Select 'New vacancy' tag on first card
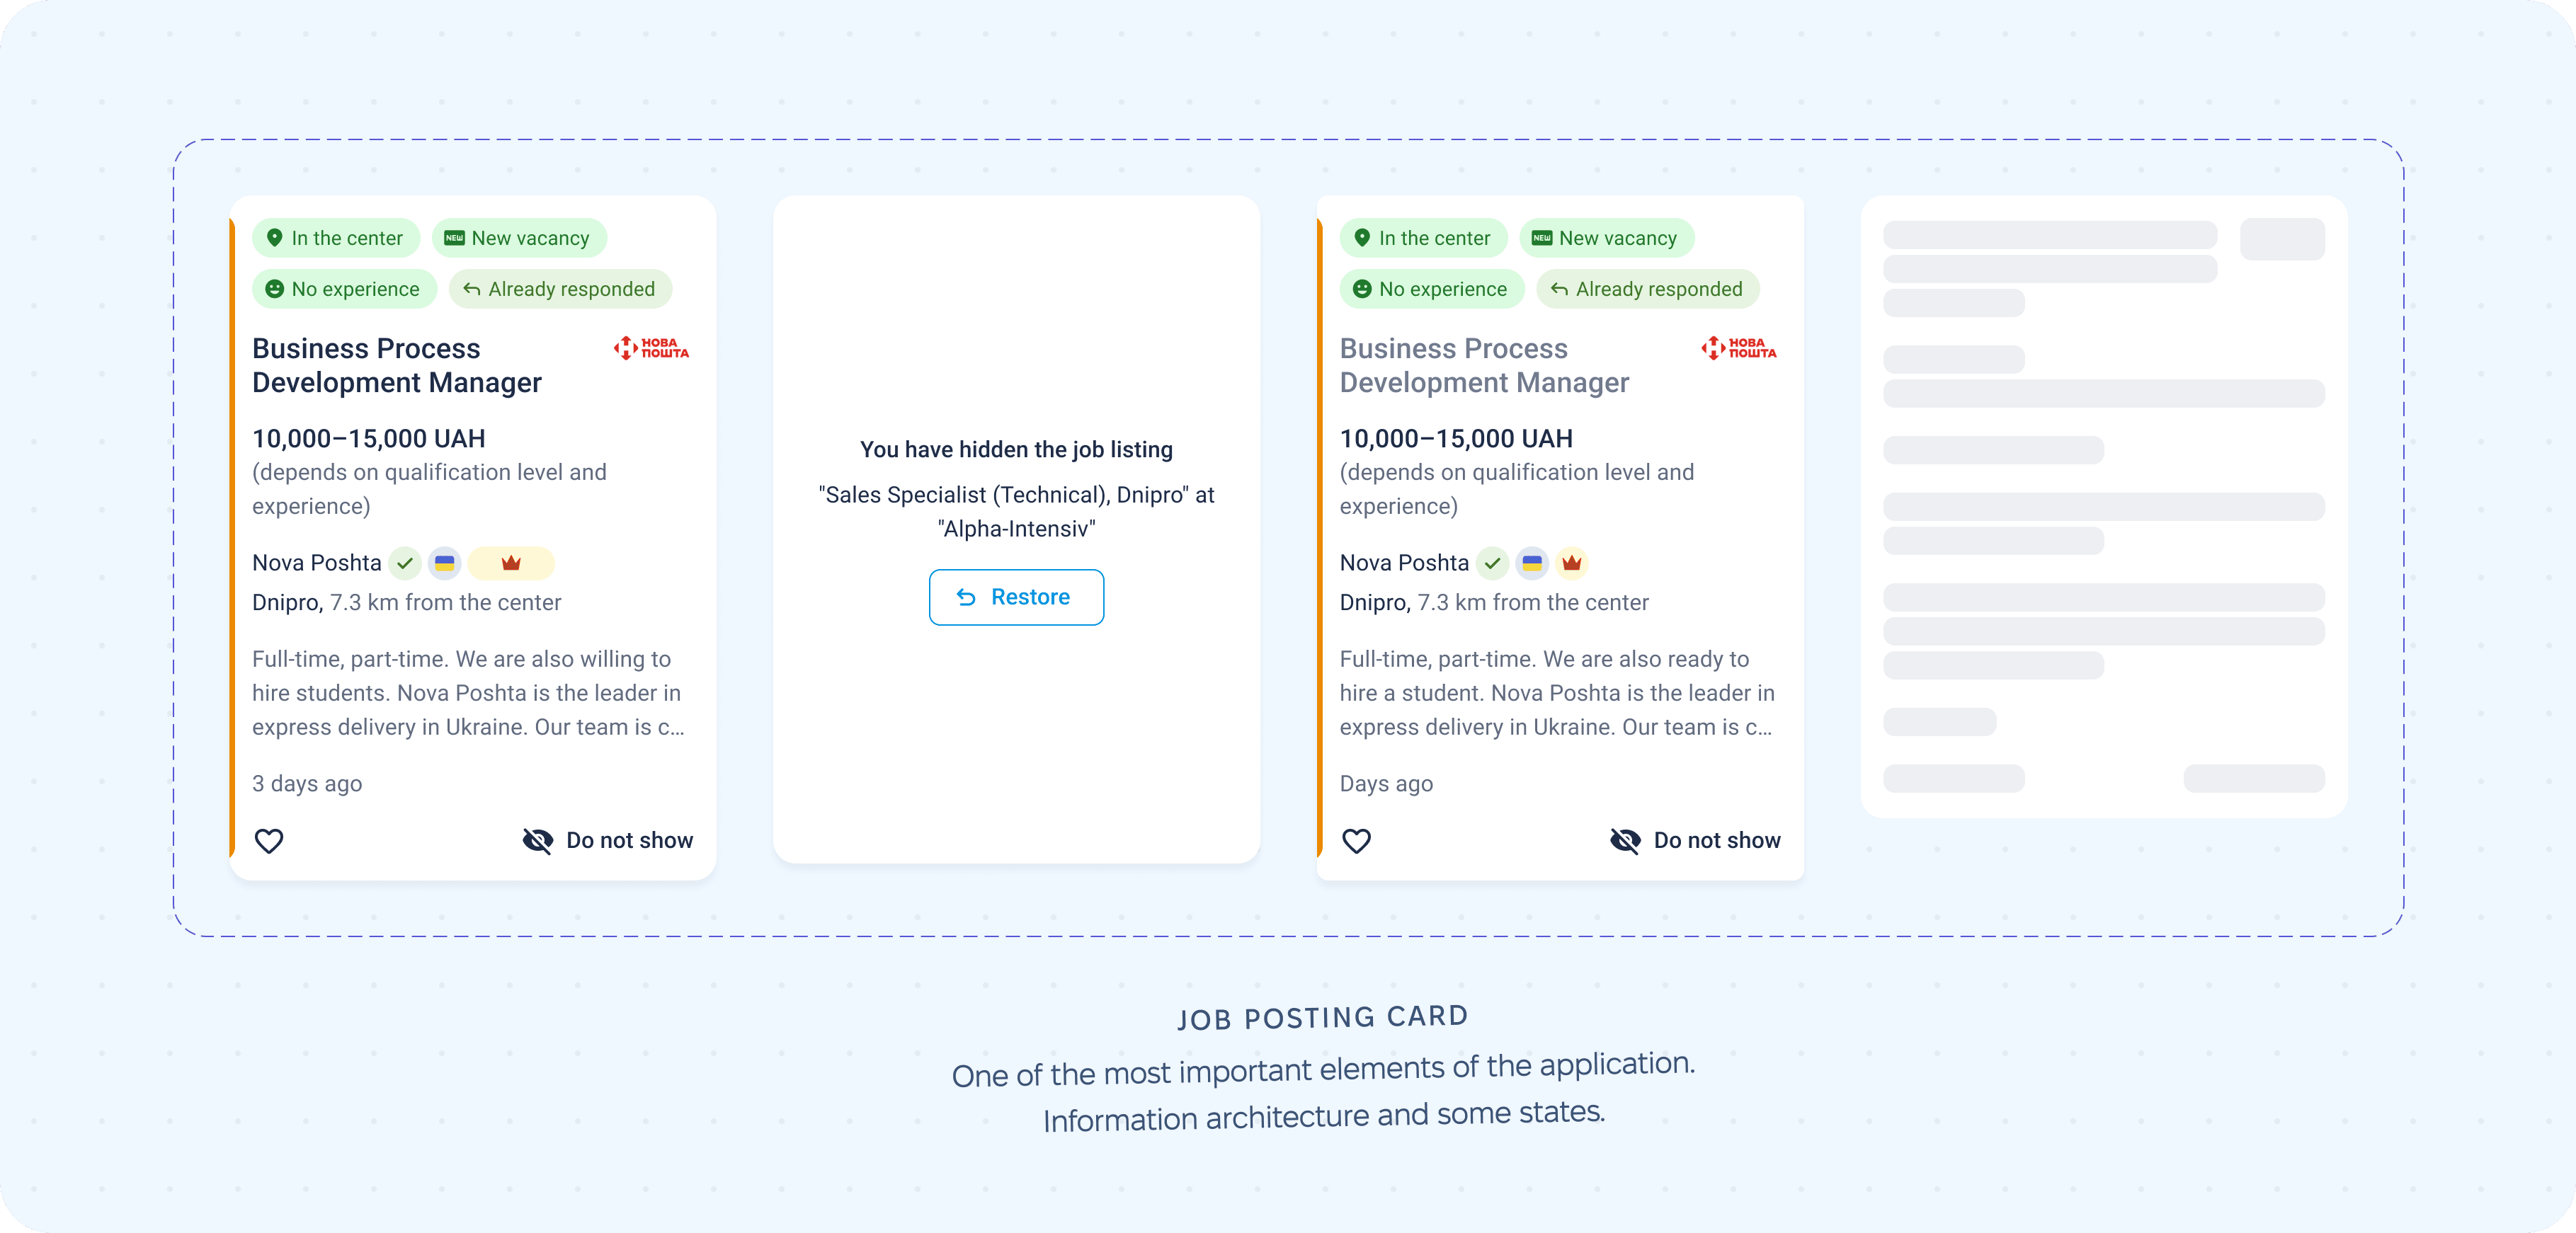 tap(519, 238)
